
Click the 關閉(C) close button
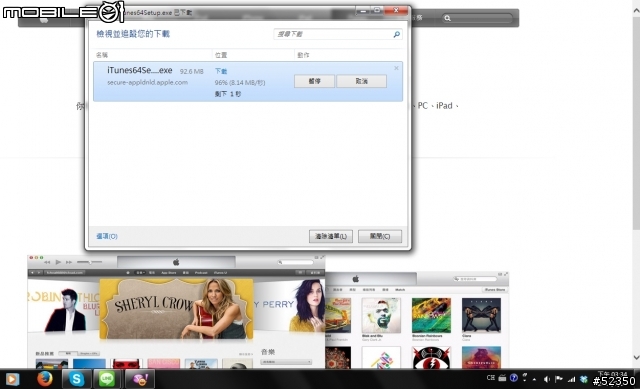380,236
